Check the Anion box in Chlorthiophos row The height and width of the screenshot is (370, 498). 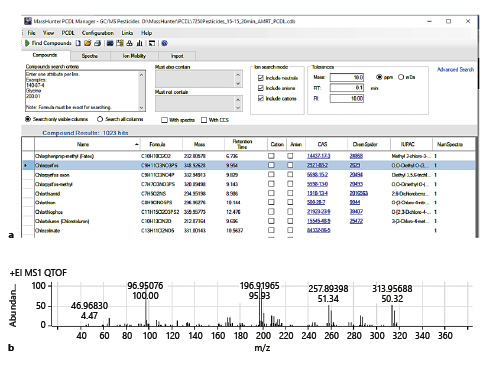click(290, 212)
